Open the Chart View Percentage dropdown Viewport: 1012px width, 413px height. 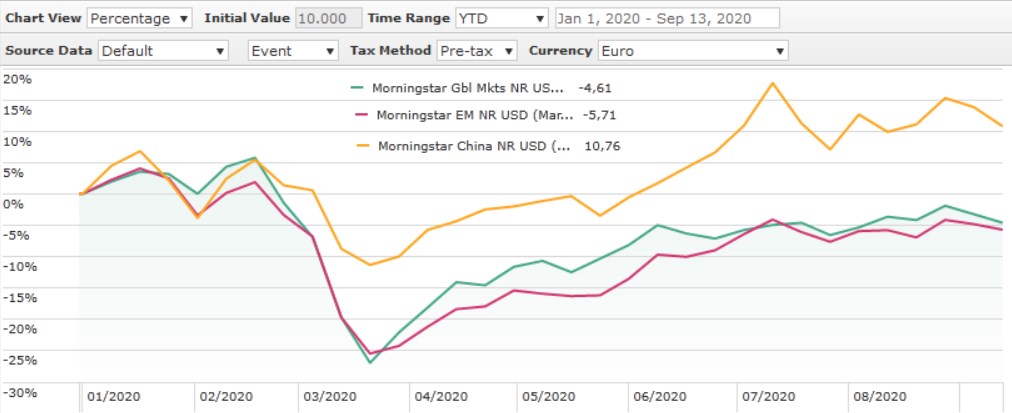pyautogui.click(x=139, y=19)
